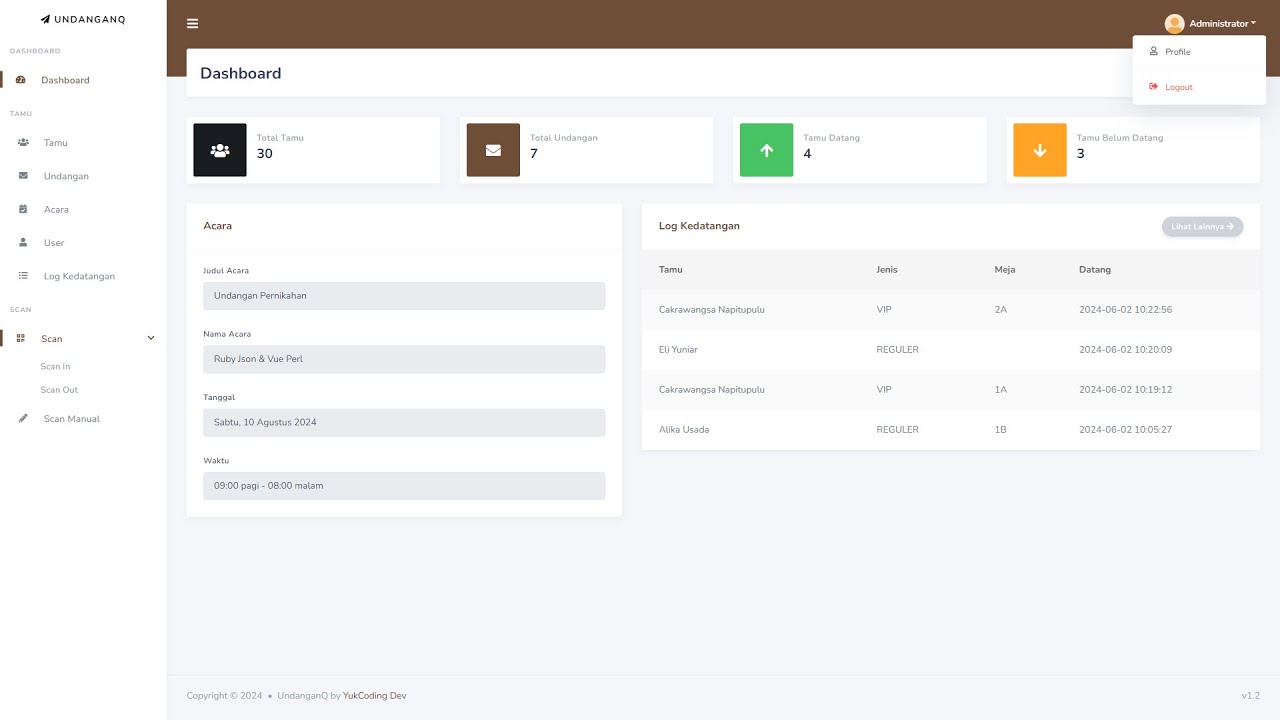Click the Waktu field

404,486
